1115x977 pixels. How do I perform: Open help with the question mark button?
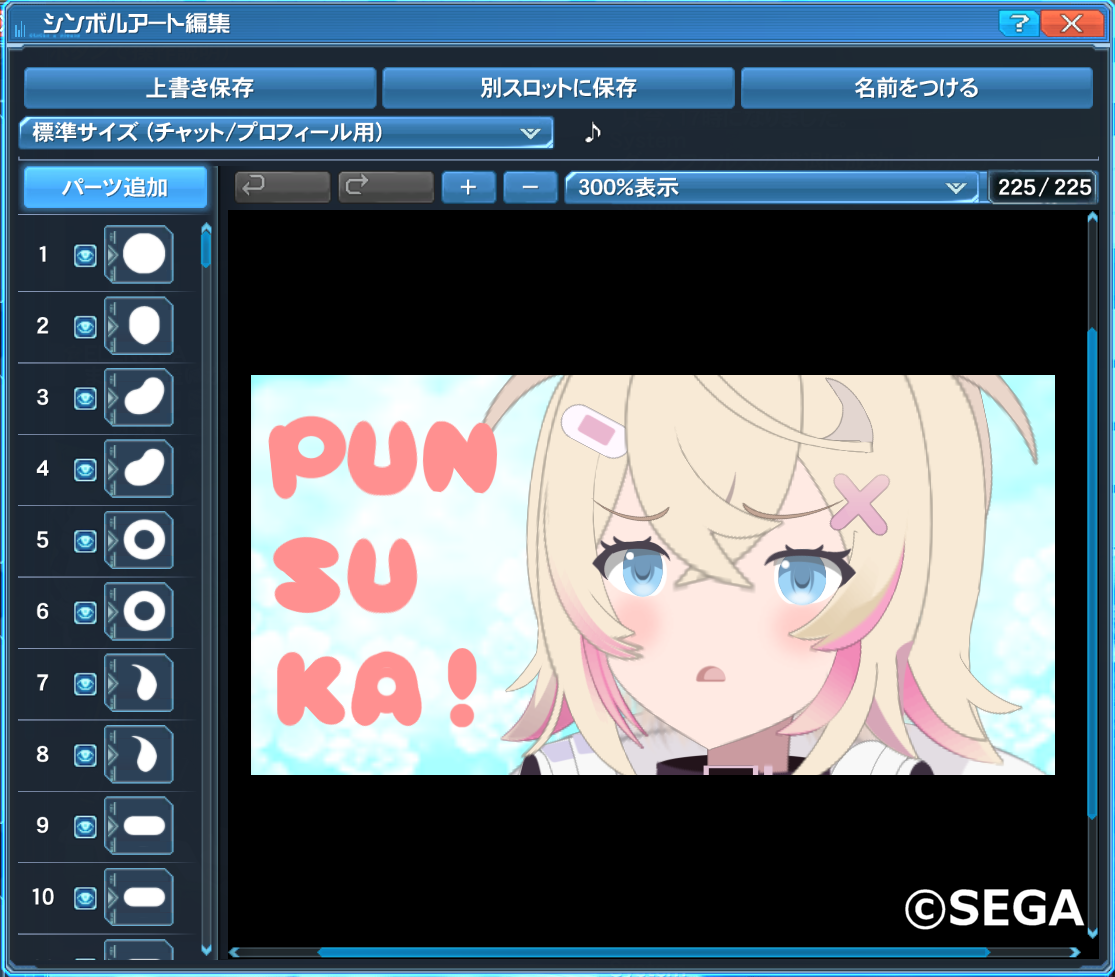(x=1019, y=23)
